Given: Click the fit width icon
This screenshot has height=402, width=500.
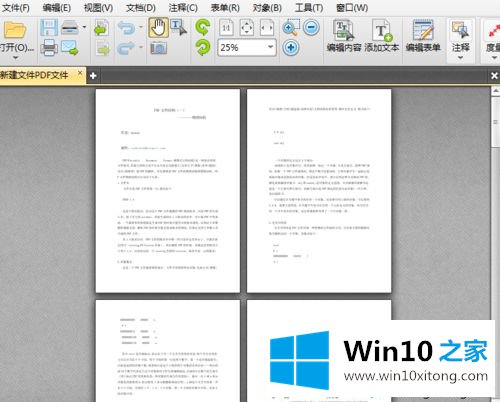Looking at the screenshot, I should click(x=267, y=28).
